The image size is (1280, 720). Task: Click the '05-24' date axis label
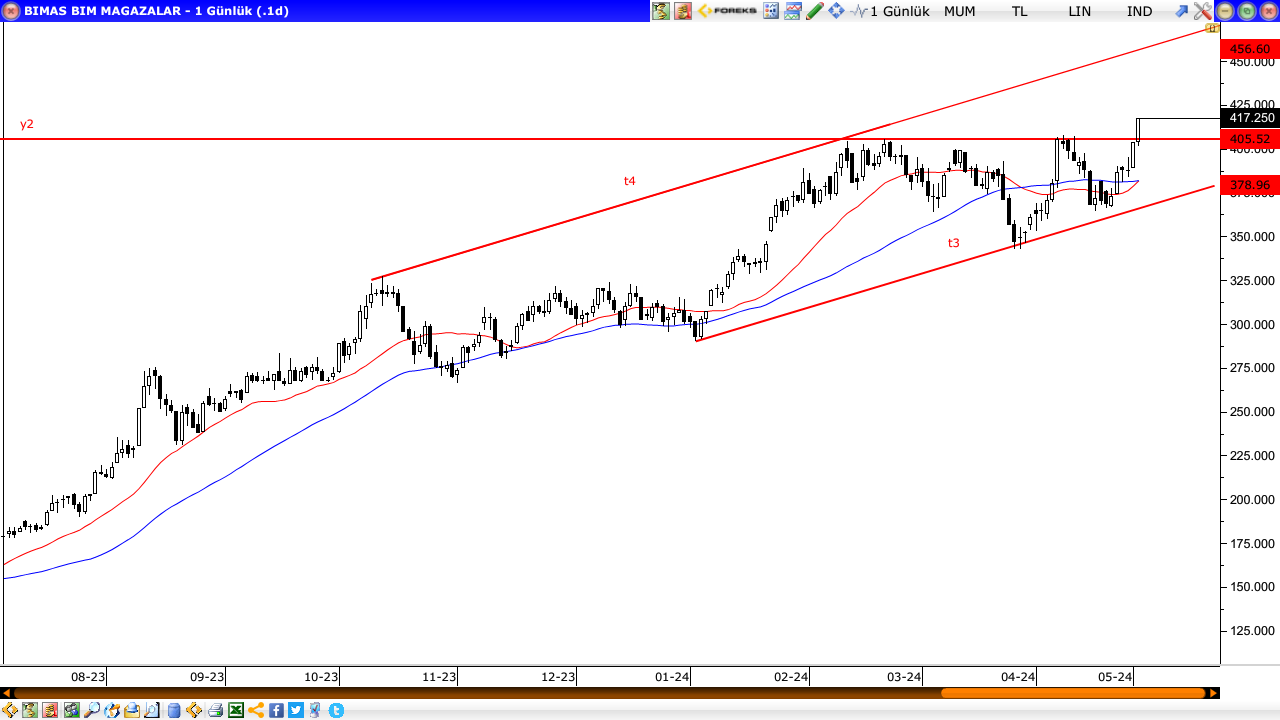click(1115, 677)
